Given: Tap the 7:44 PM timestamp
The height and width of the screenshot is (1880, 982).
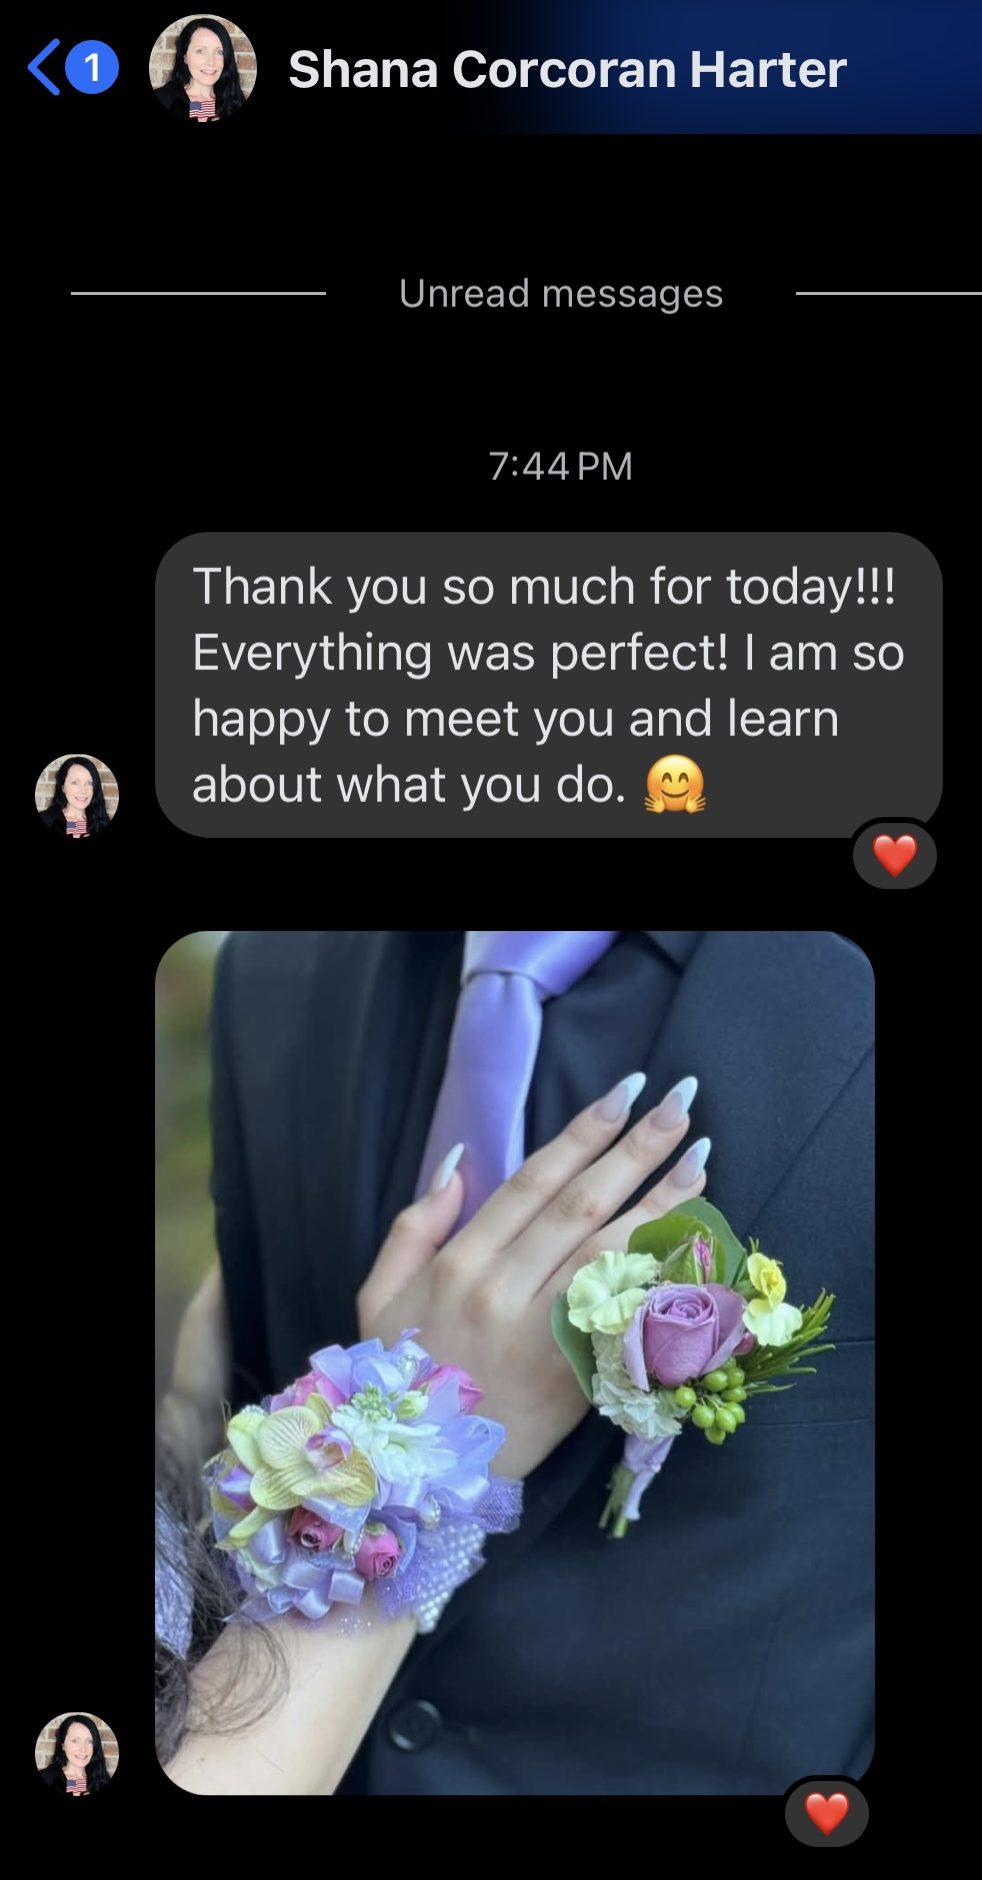Looking at the screenshot, I should coord(560,466).
